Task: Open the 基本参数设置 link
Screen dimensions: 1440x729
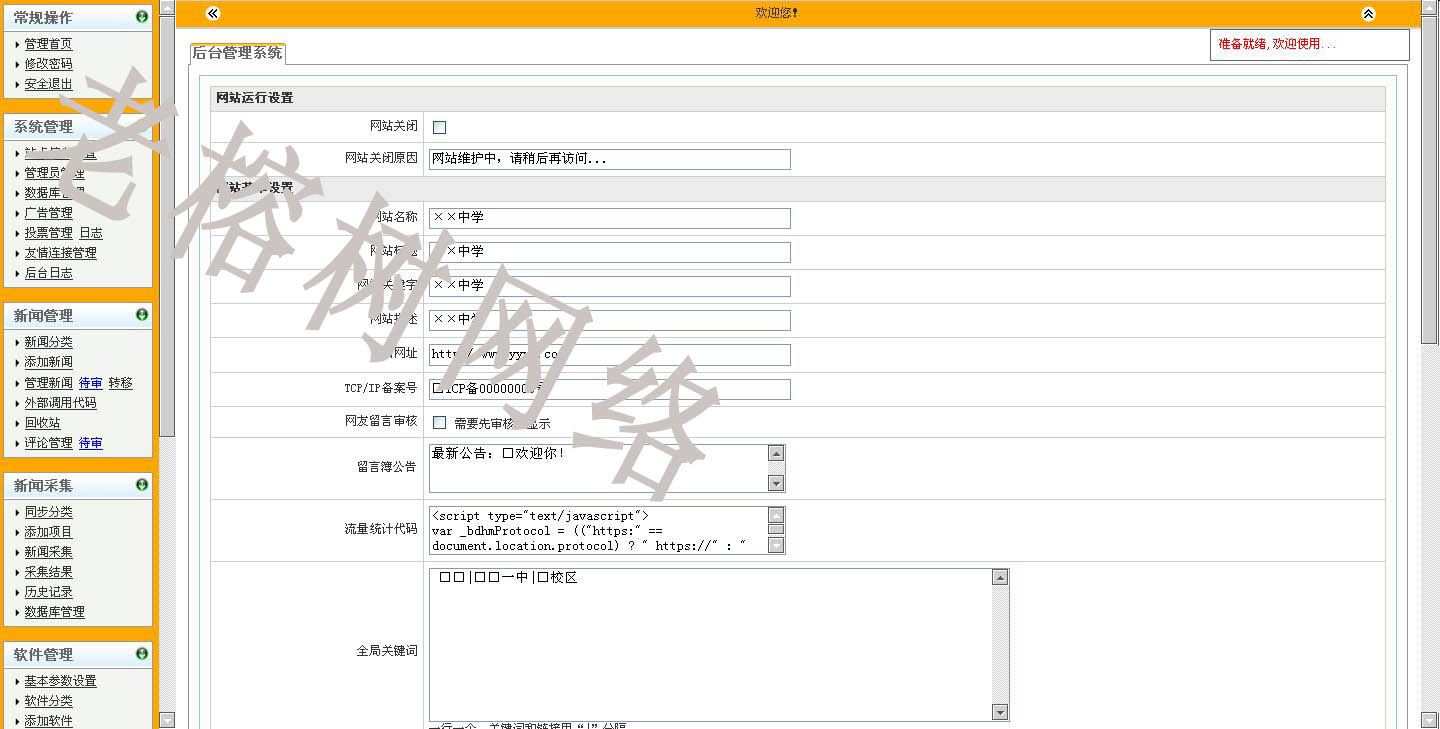Action: tap(60, 681)
